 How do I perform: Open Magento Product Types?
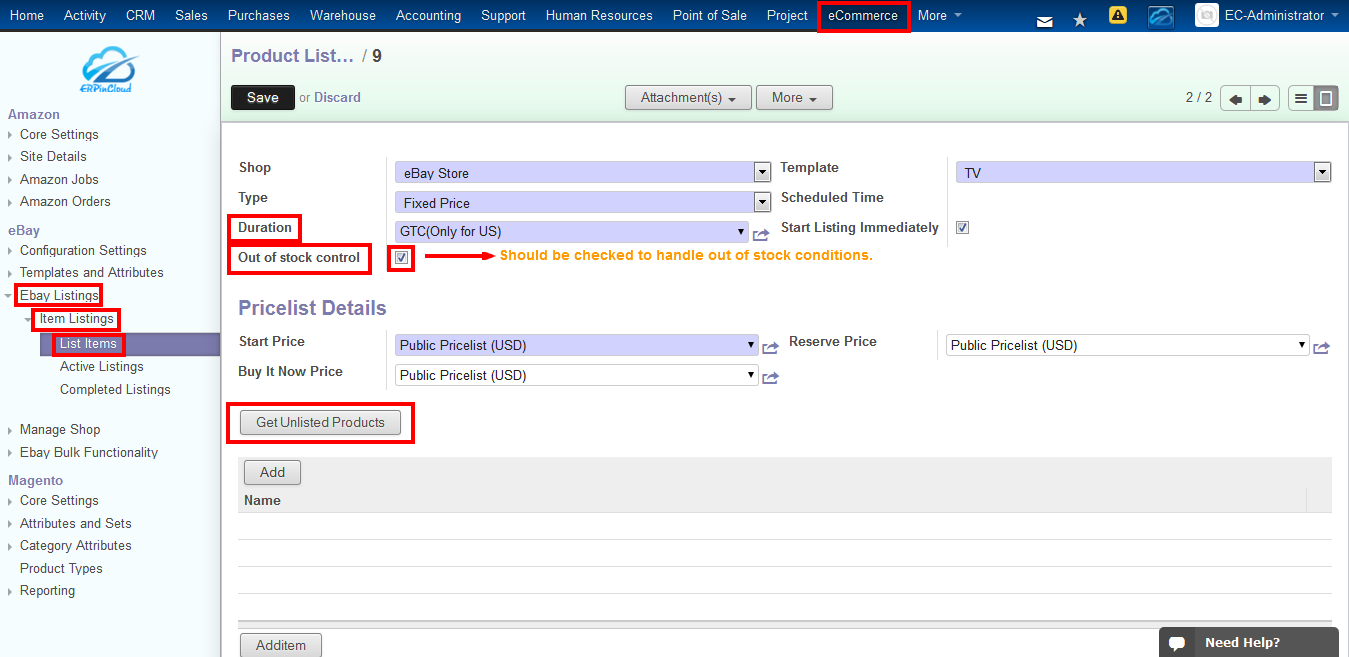(x=61, y=568)
